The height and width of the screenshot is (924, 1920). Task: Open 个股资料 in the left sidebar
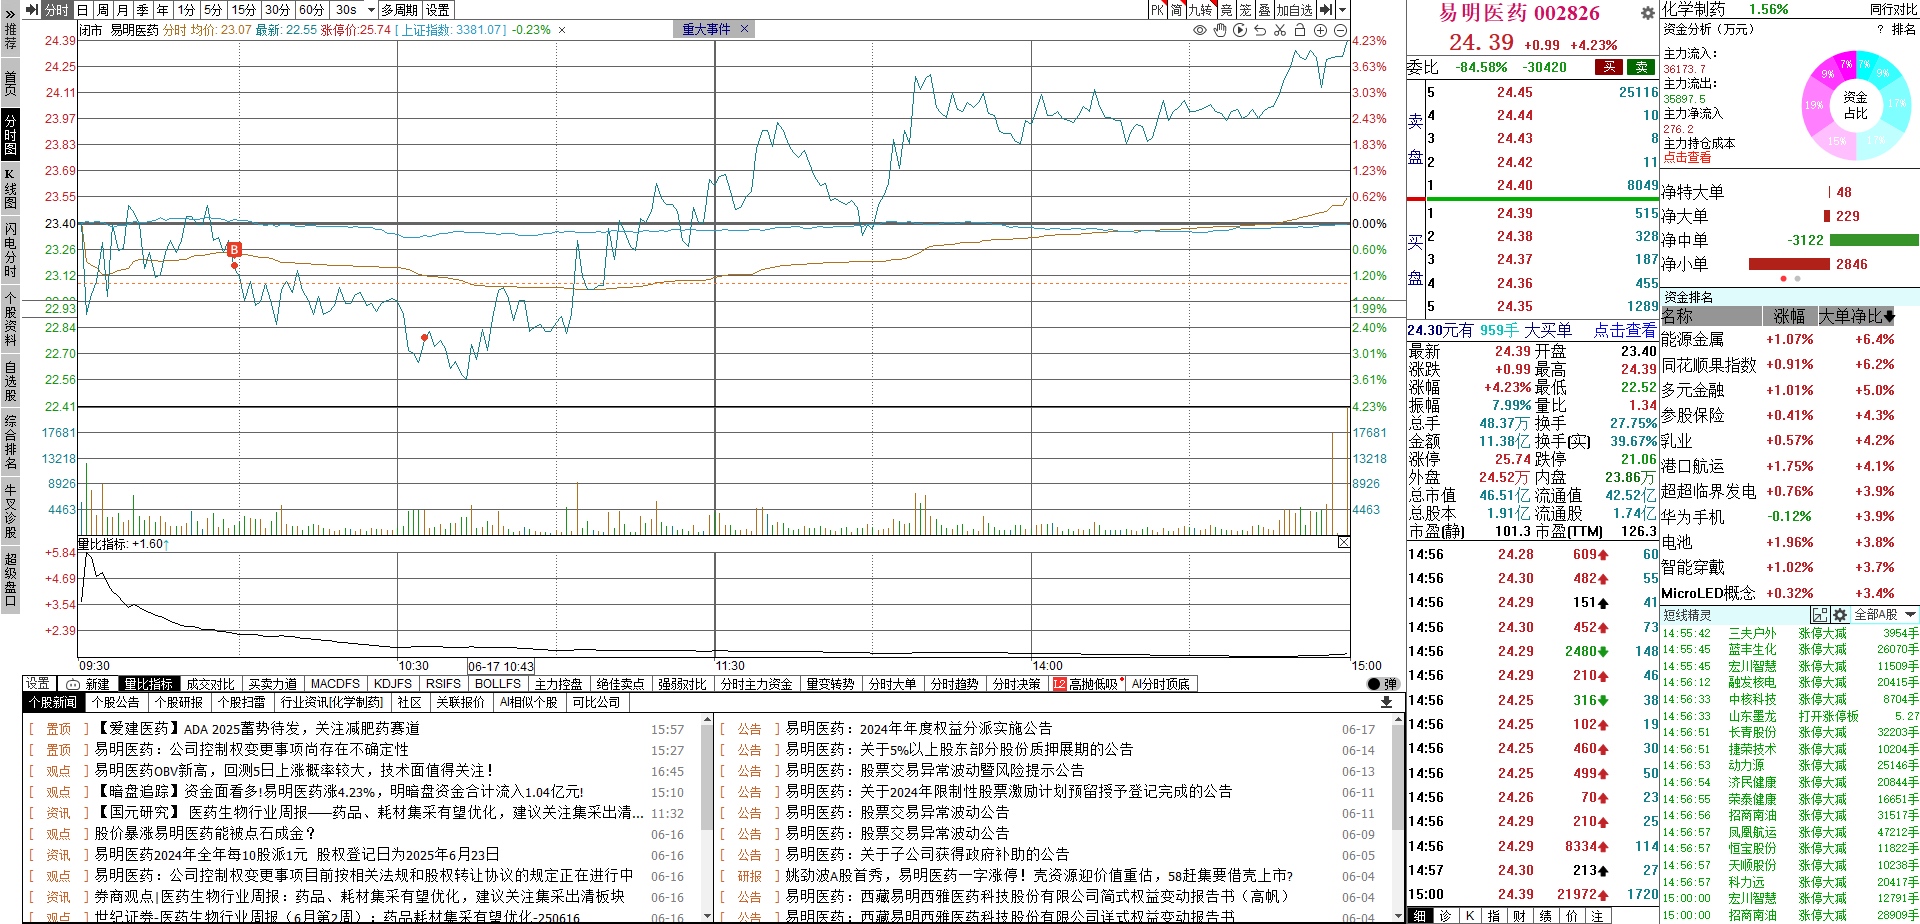pyautogui.click(x=10, y=320)
